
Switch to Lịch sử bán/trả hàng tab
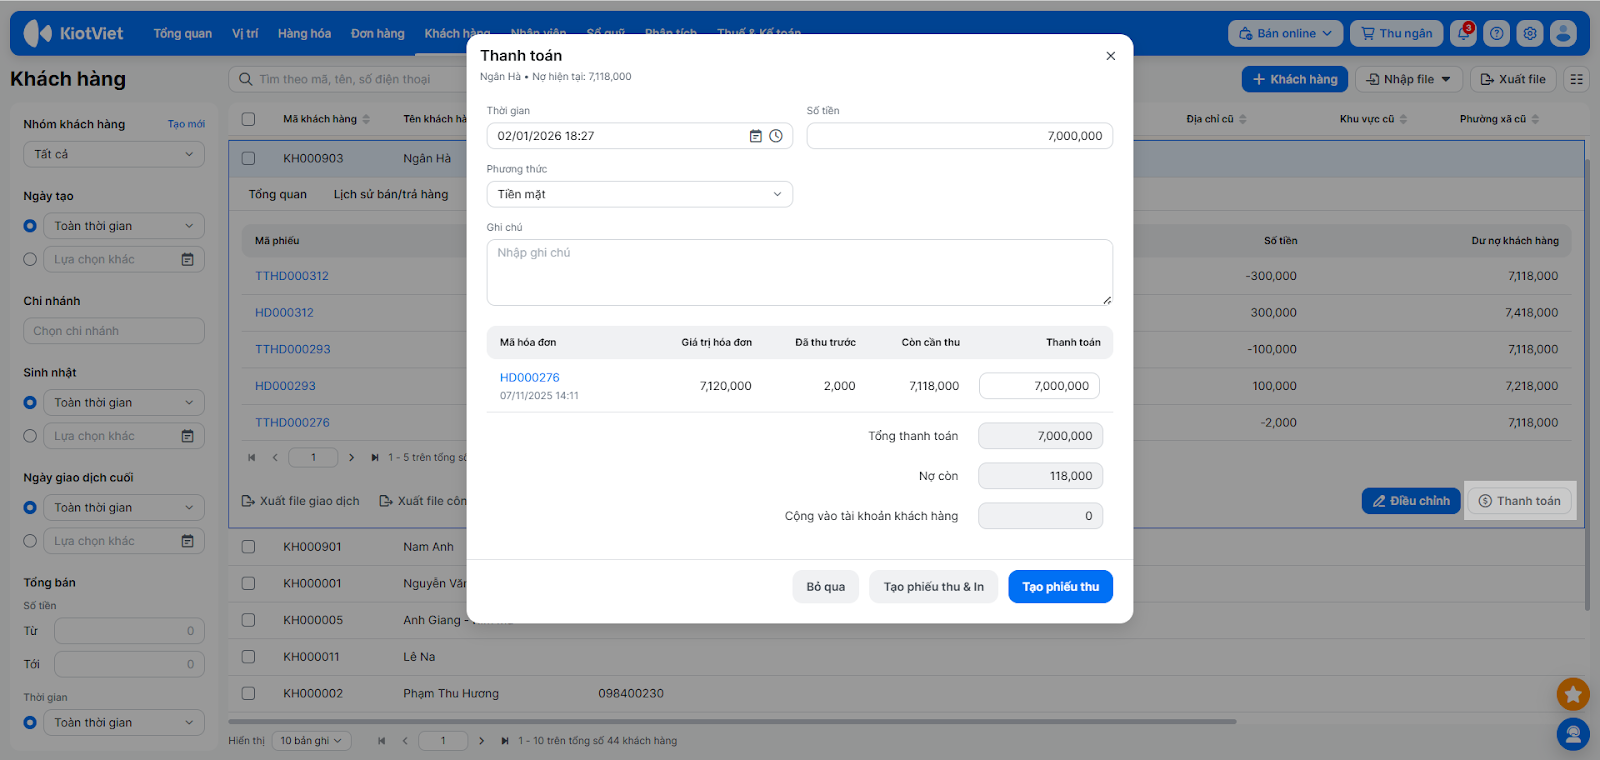[391, 194]
